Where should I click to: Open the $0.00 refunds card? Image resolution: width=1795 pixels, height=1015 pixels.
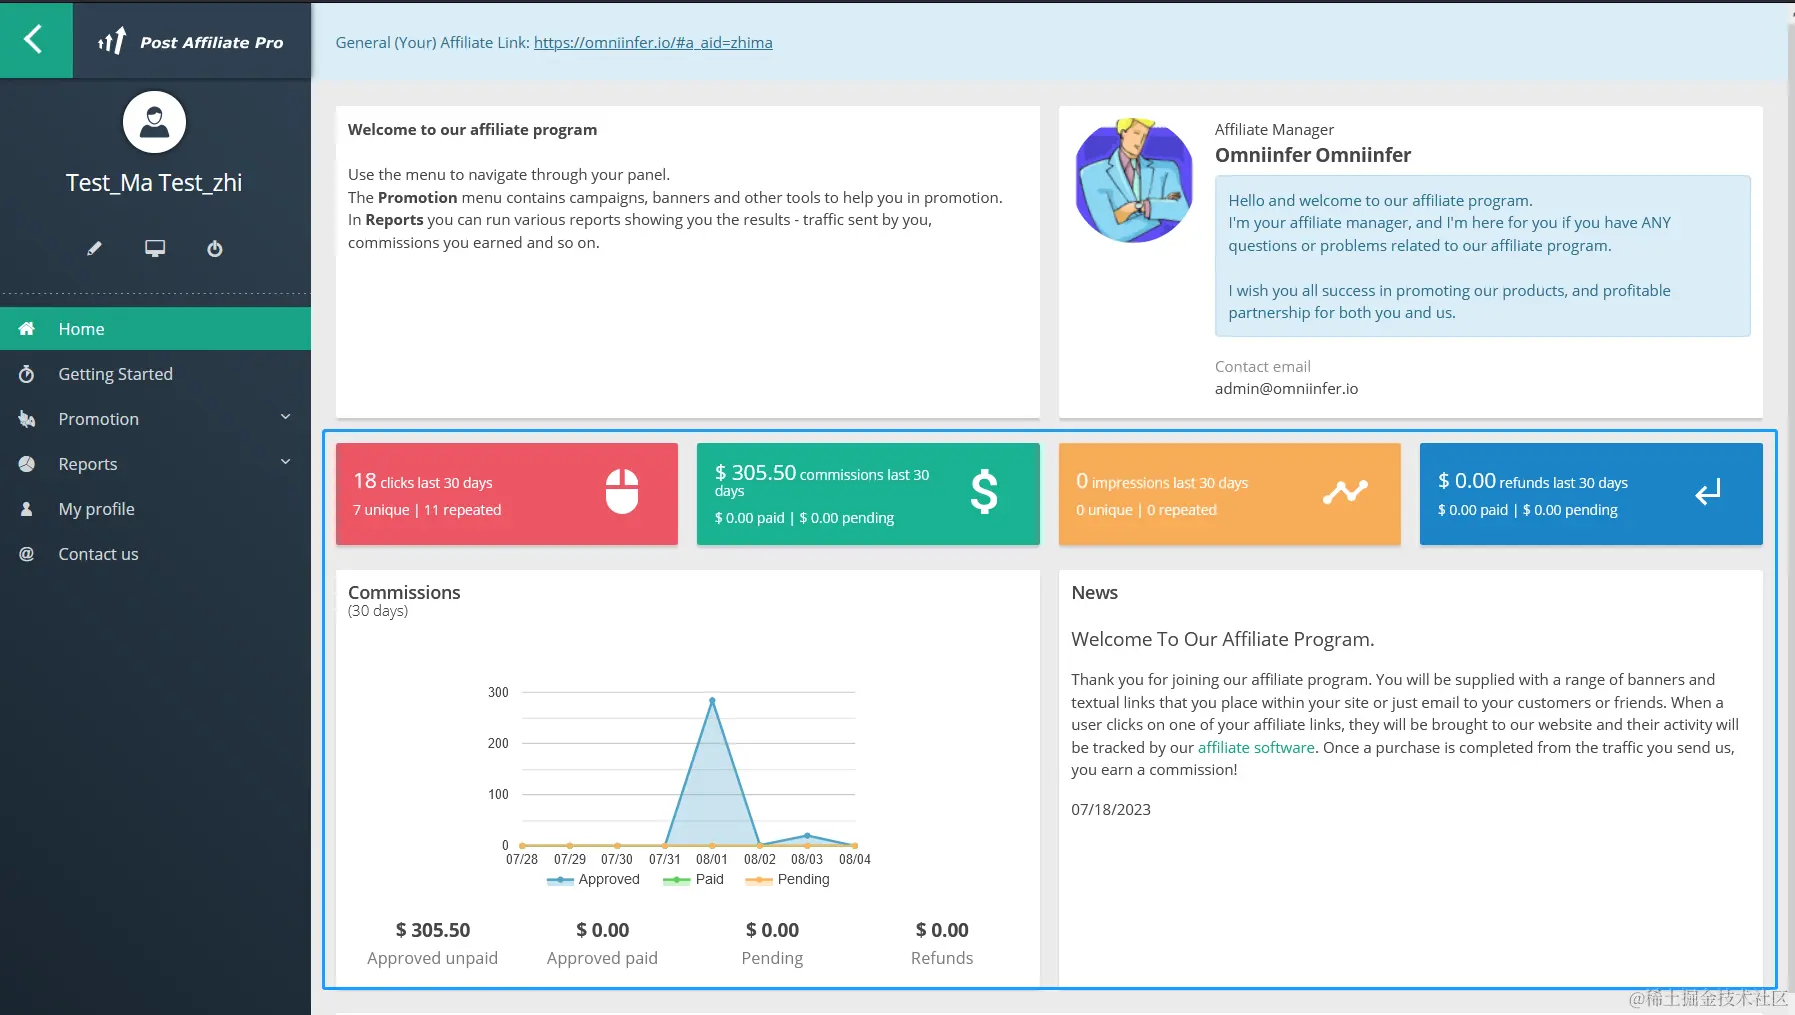pos(1591,494)
